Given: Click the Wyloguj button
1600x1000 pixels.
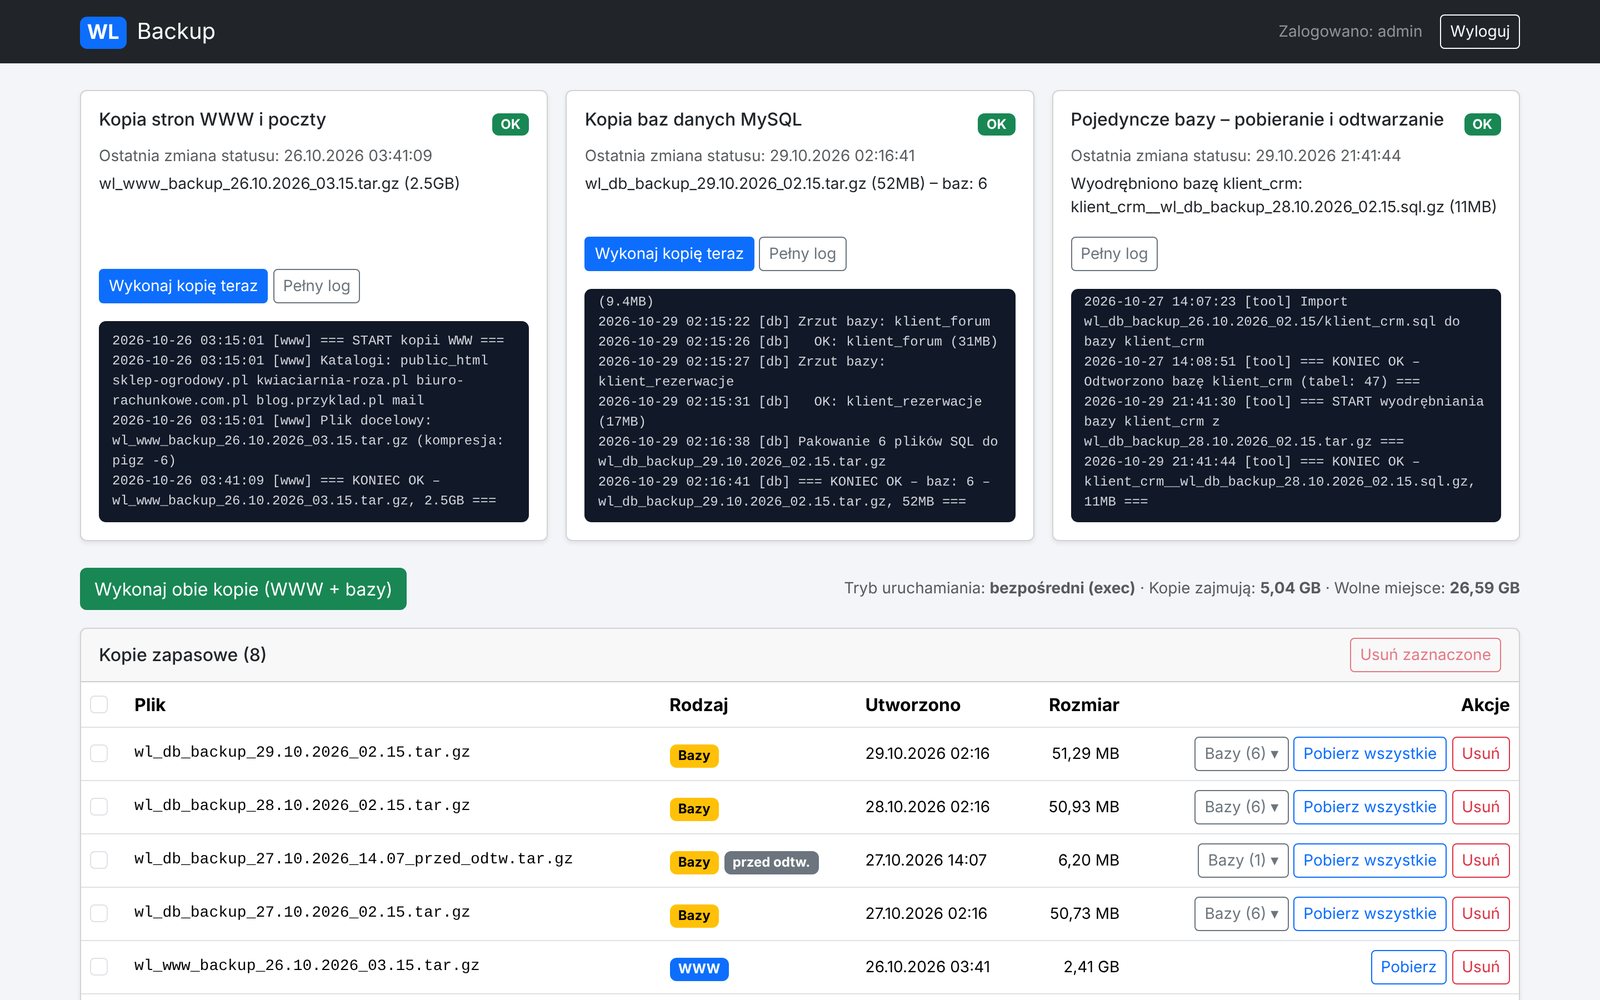Looking at the screenshot, I should coord(1479,32).
